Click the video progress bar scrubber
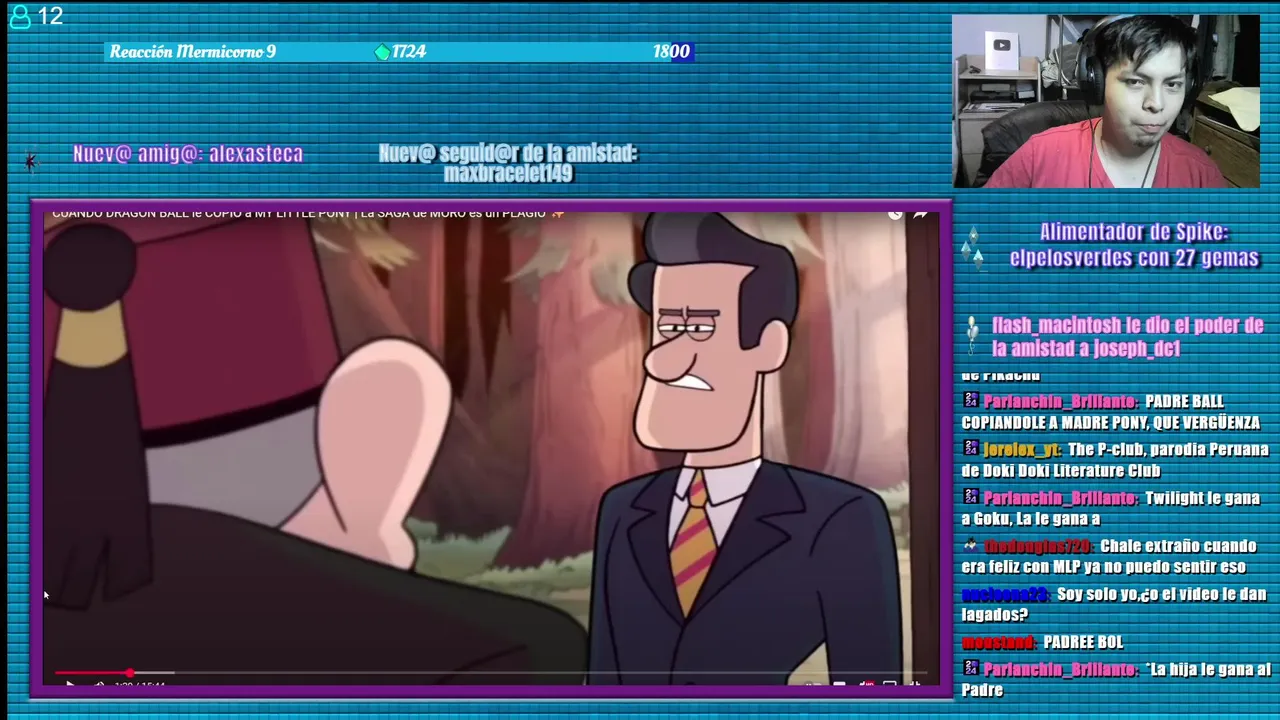This screenshot has width=1280, height=720. click(x=130, y=673)
